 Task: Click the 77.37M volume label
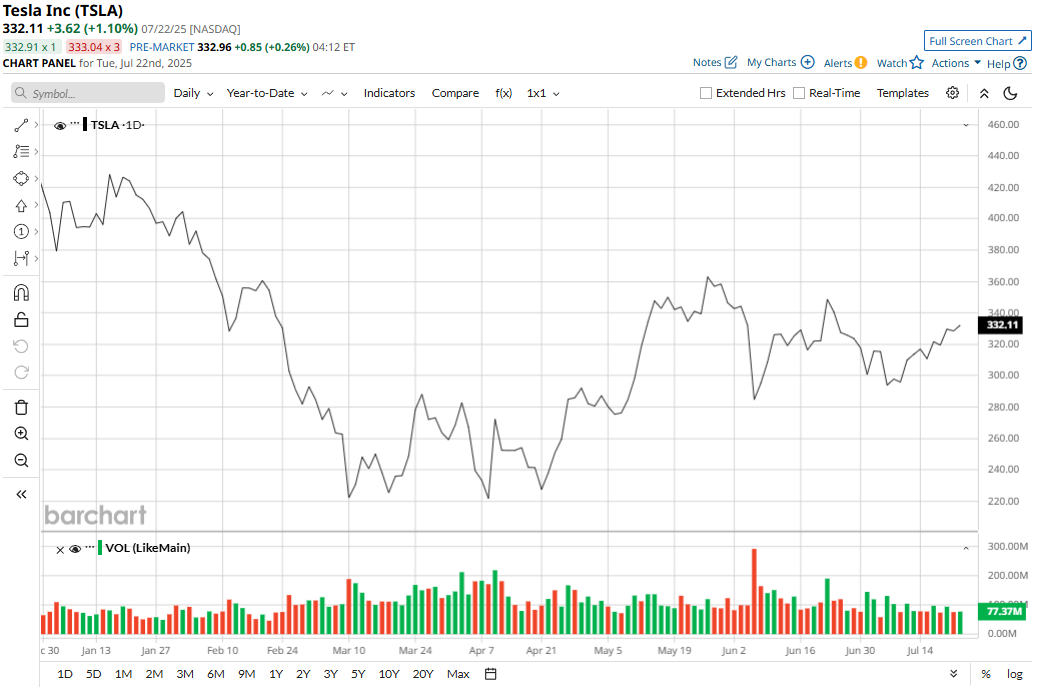[x=1002, y=612]
